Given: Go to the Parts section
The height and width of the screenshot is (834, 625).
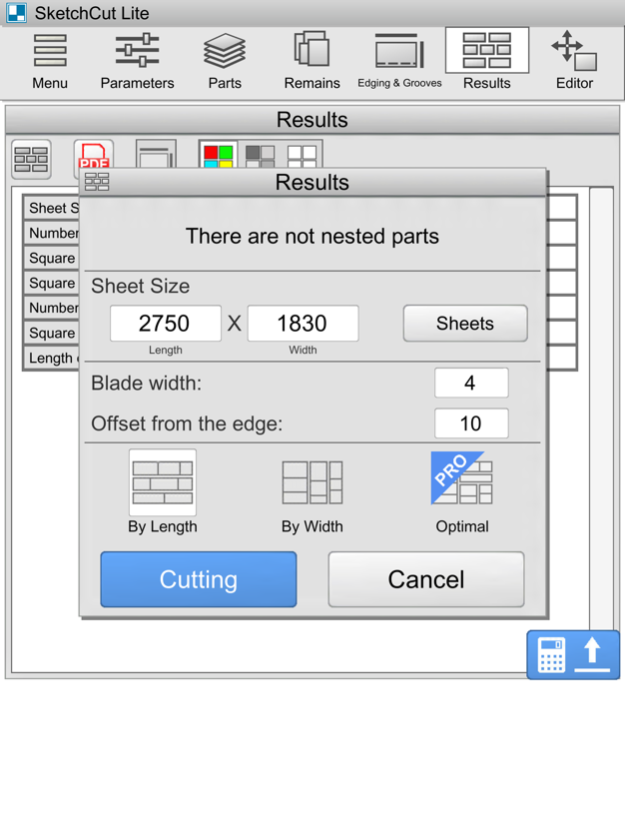Looking at the screenshot, I should coord(225,61).
